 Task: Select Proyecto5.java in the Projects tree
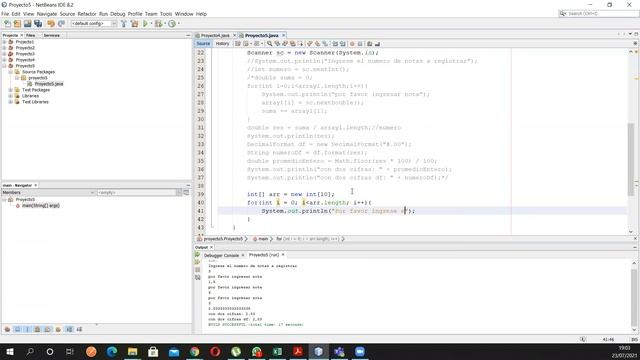pos(49,84)
